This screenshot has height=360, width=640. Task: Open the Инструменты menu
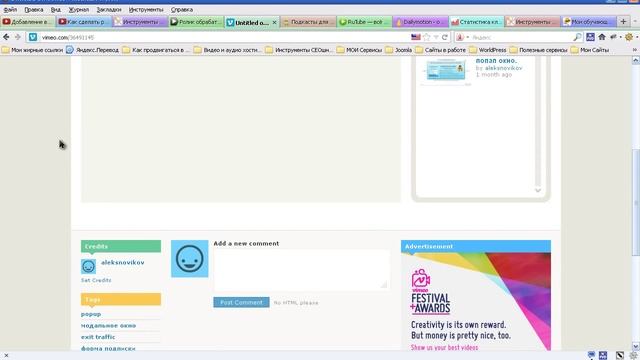point(146,9)
